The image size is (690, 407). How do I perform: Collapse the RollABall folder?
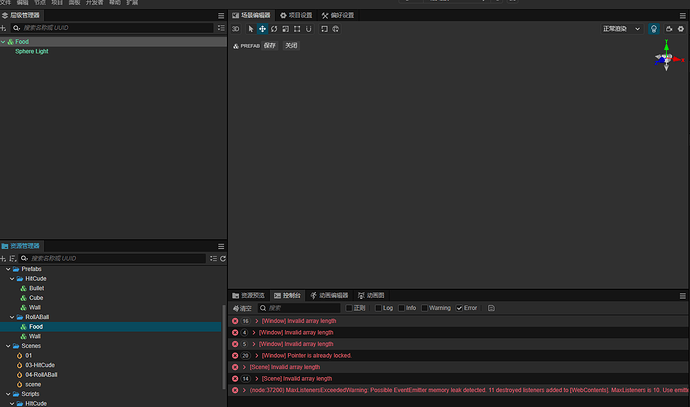click(x=12, y=317)
